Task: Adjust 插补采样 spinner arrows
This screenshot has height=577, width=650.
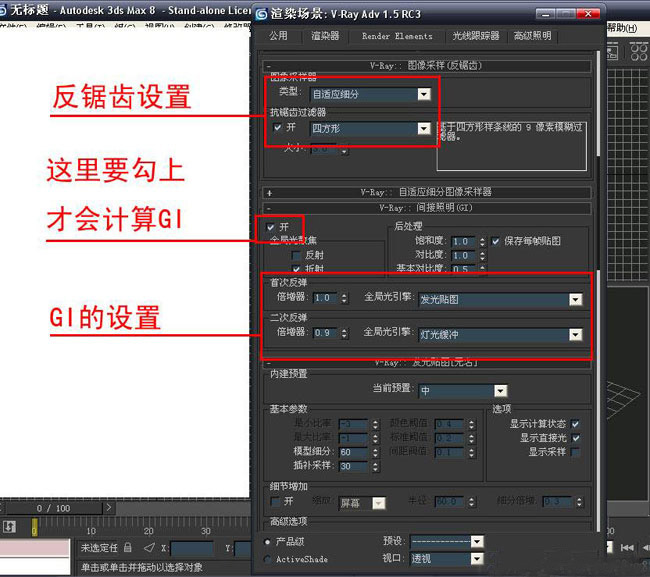Action: [375, 466]
